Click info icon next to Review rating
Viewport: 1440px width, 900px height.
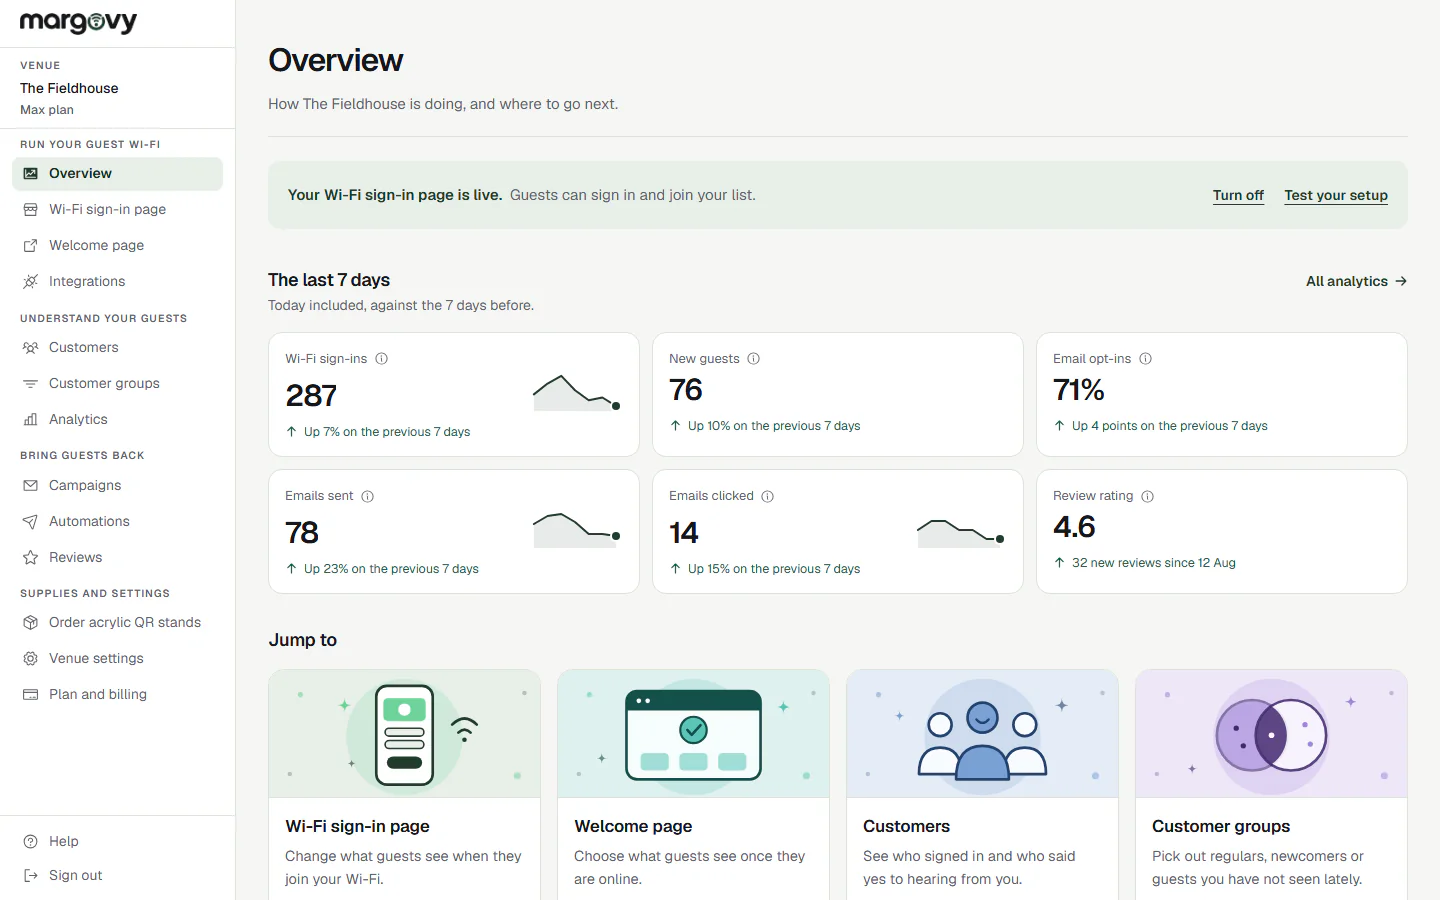tap(1148, 496)
